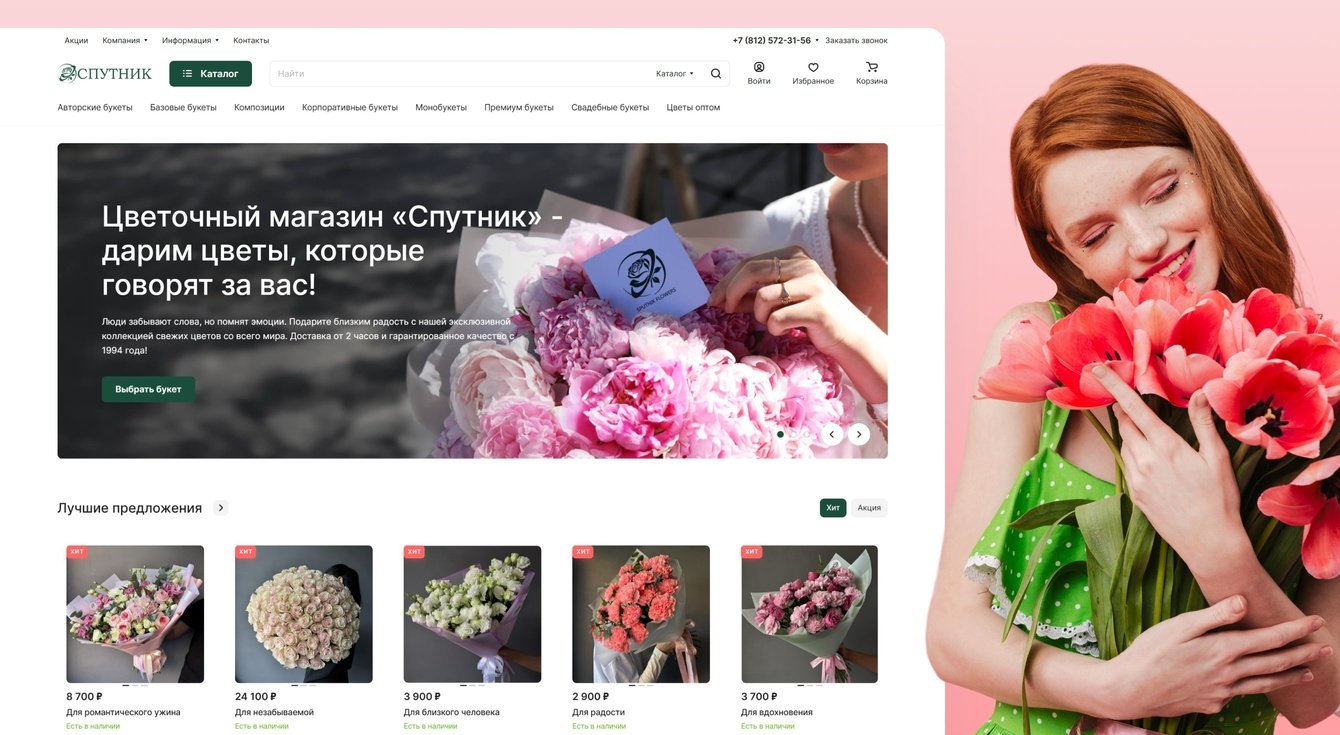
Task: Show the next banner slide
Action: [x=859, y=434]
